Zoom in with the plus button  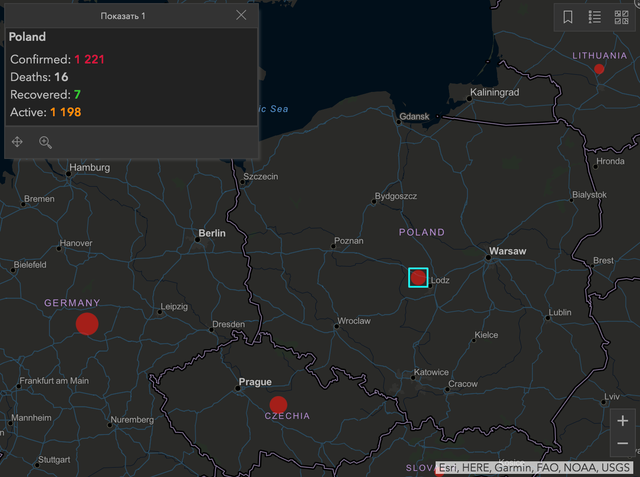623,421
